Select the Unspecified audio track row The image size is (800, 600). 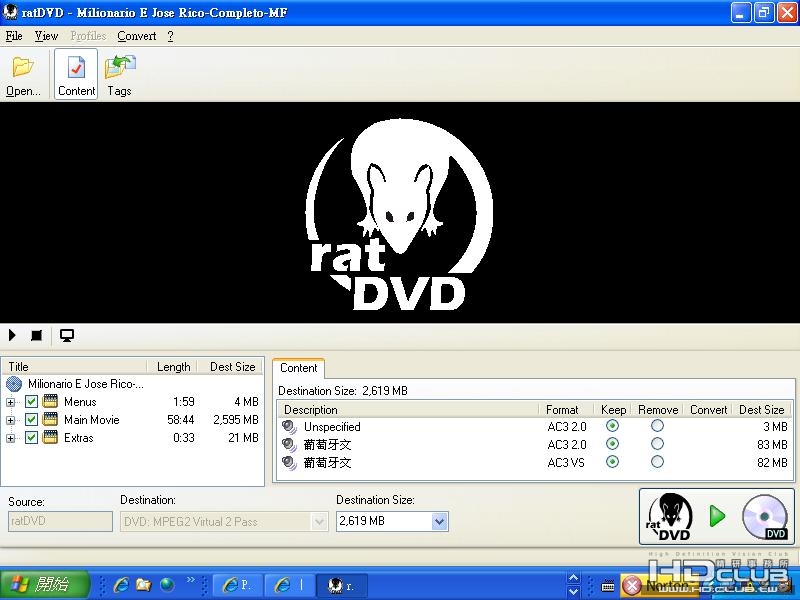click(x=535, y=427)
